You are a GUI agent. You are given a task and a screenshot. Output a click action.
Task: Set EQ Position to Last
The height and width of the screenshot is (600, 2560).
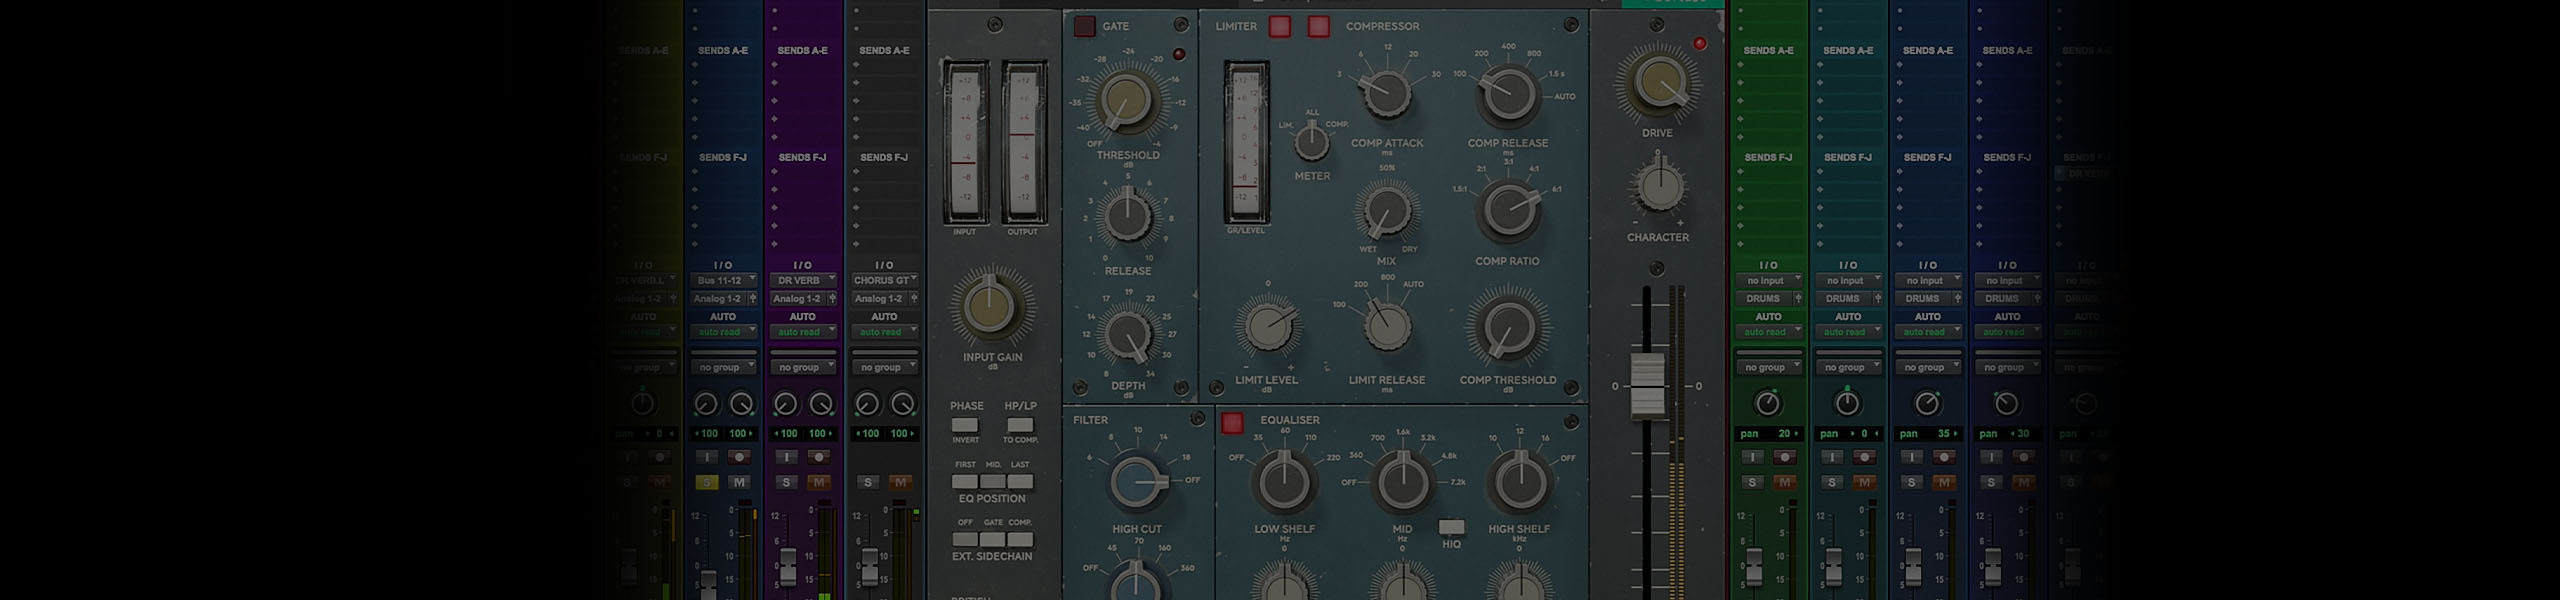click(x=1020, y=482)
